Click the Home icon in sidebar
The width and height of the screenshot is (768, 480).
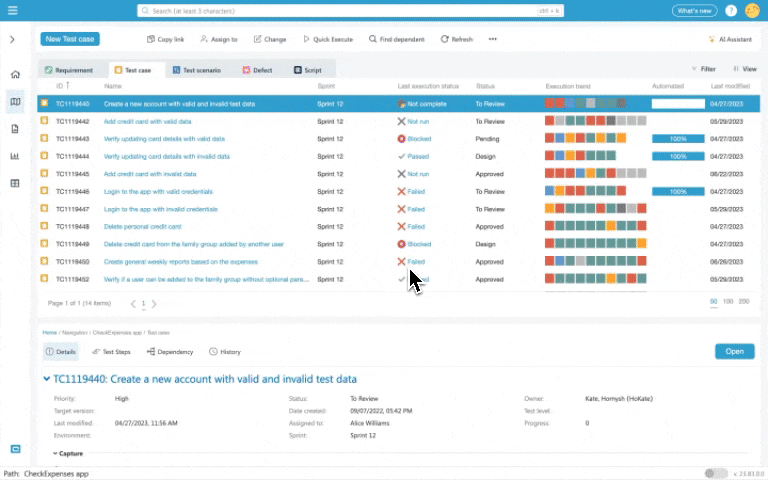coord(15,74)
